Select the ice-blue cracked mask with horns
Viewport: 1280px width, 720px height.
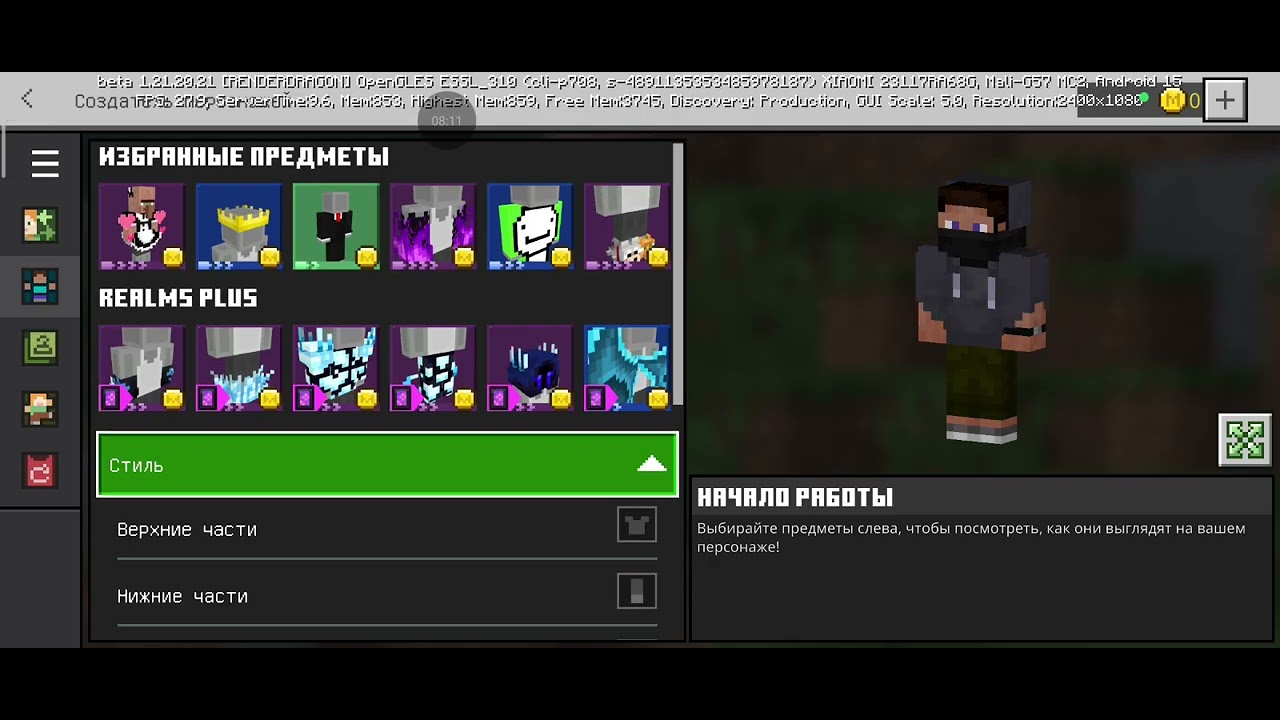coord(336,368)
